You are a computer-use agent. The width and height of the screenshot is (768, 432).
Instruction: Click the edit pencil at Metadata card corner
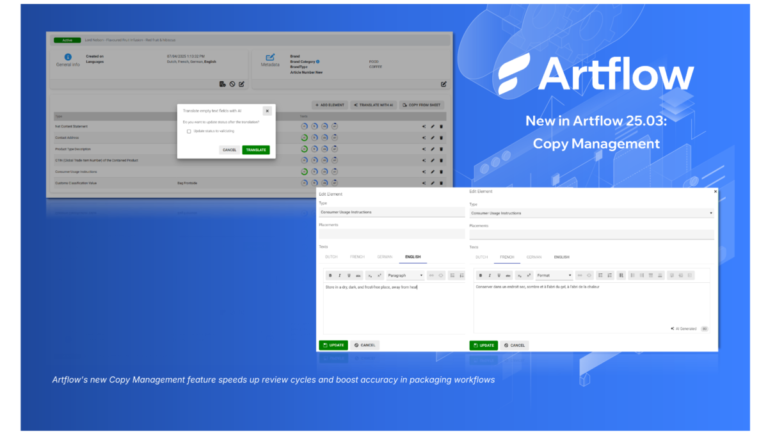pos(443,84)
